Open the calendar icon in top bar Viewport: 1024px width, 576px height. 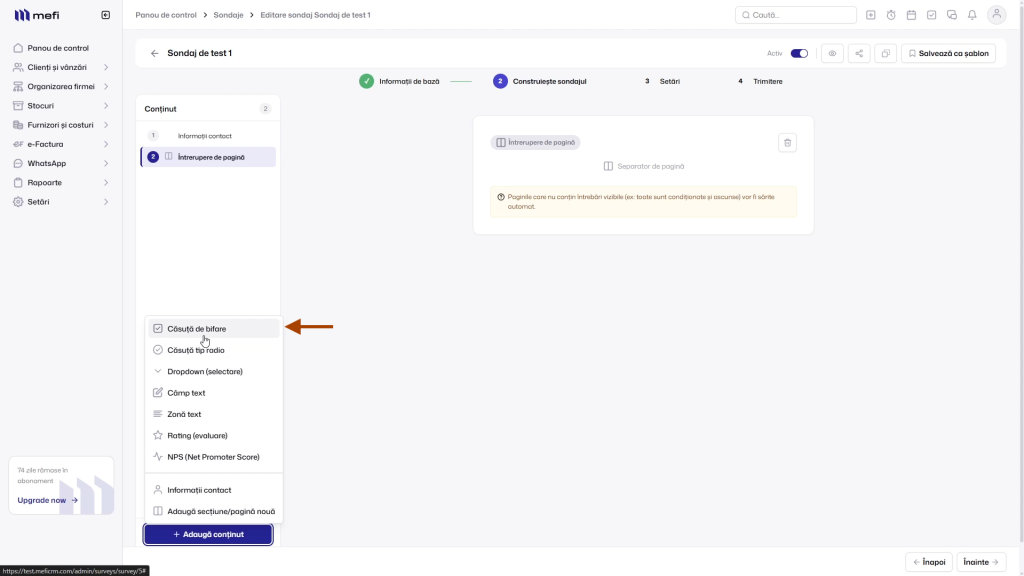[911, 14]
